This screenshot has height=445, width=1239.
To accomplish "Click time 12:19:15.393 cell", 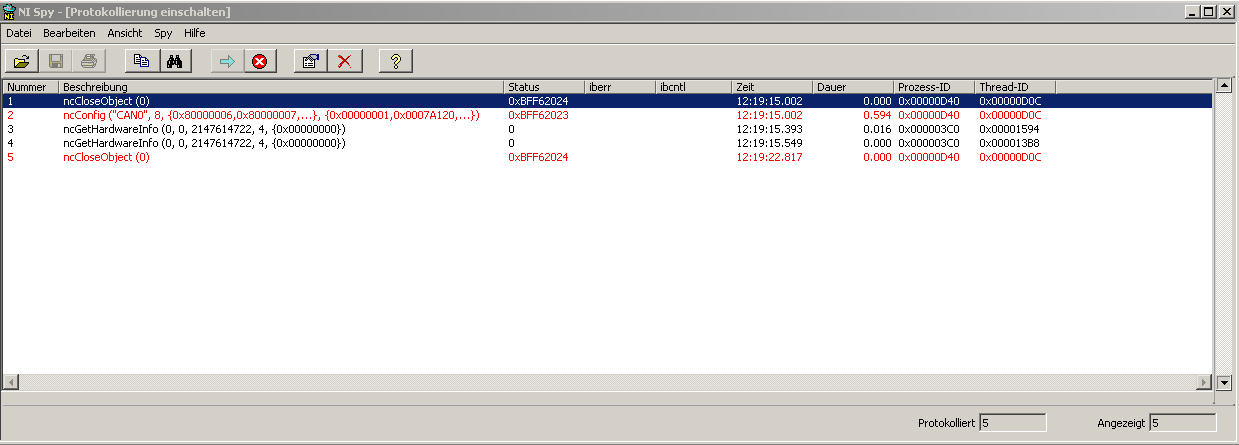I will 769,129.
